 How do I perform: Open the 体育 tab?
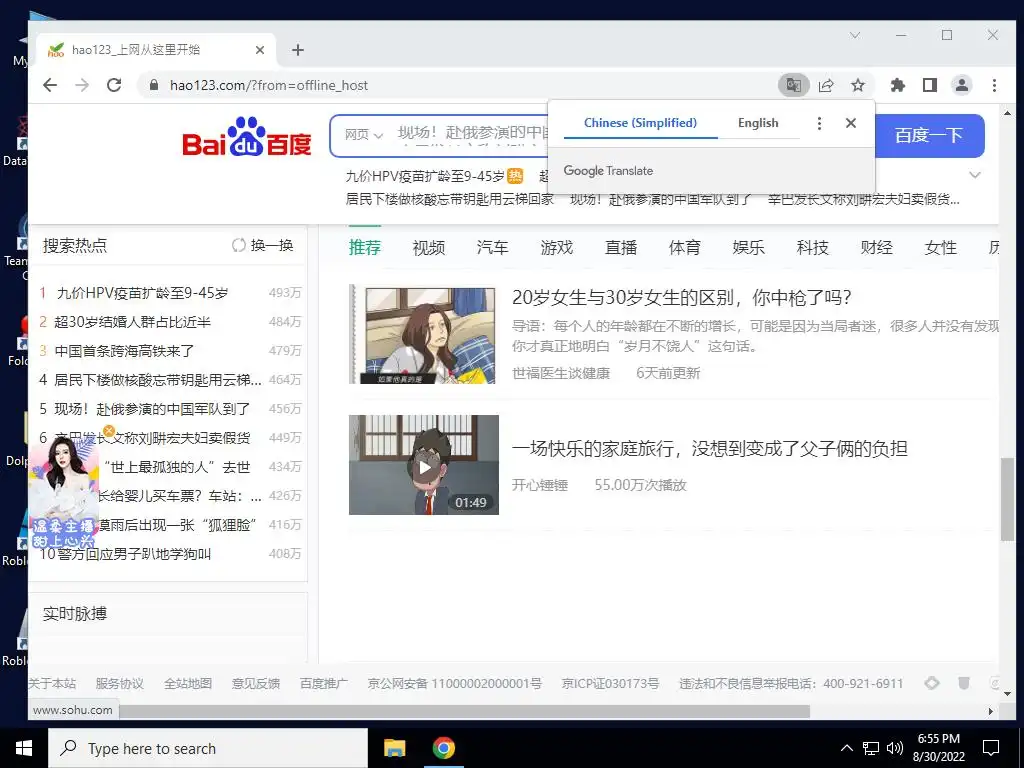point(684,248)
